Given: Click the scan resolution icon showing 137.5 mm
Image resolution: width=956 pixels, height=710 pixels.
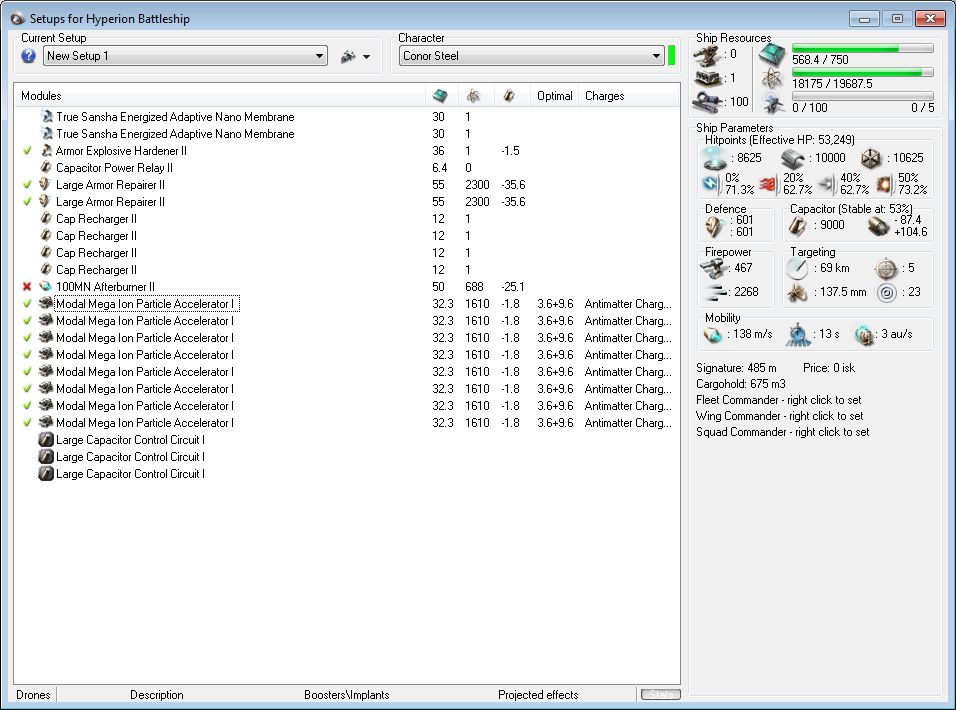Looking at the screenshot, I should pyautogui.click(x=797, y=293).
